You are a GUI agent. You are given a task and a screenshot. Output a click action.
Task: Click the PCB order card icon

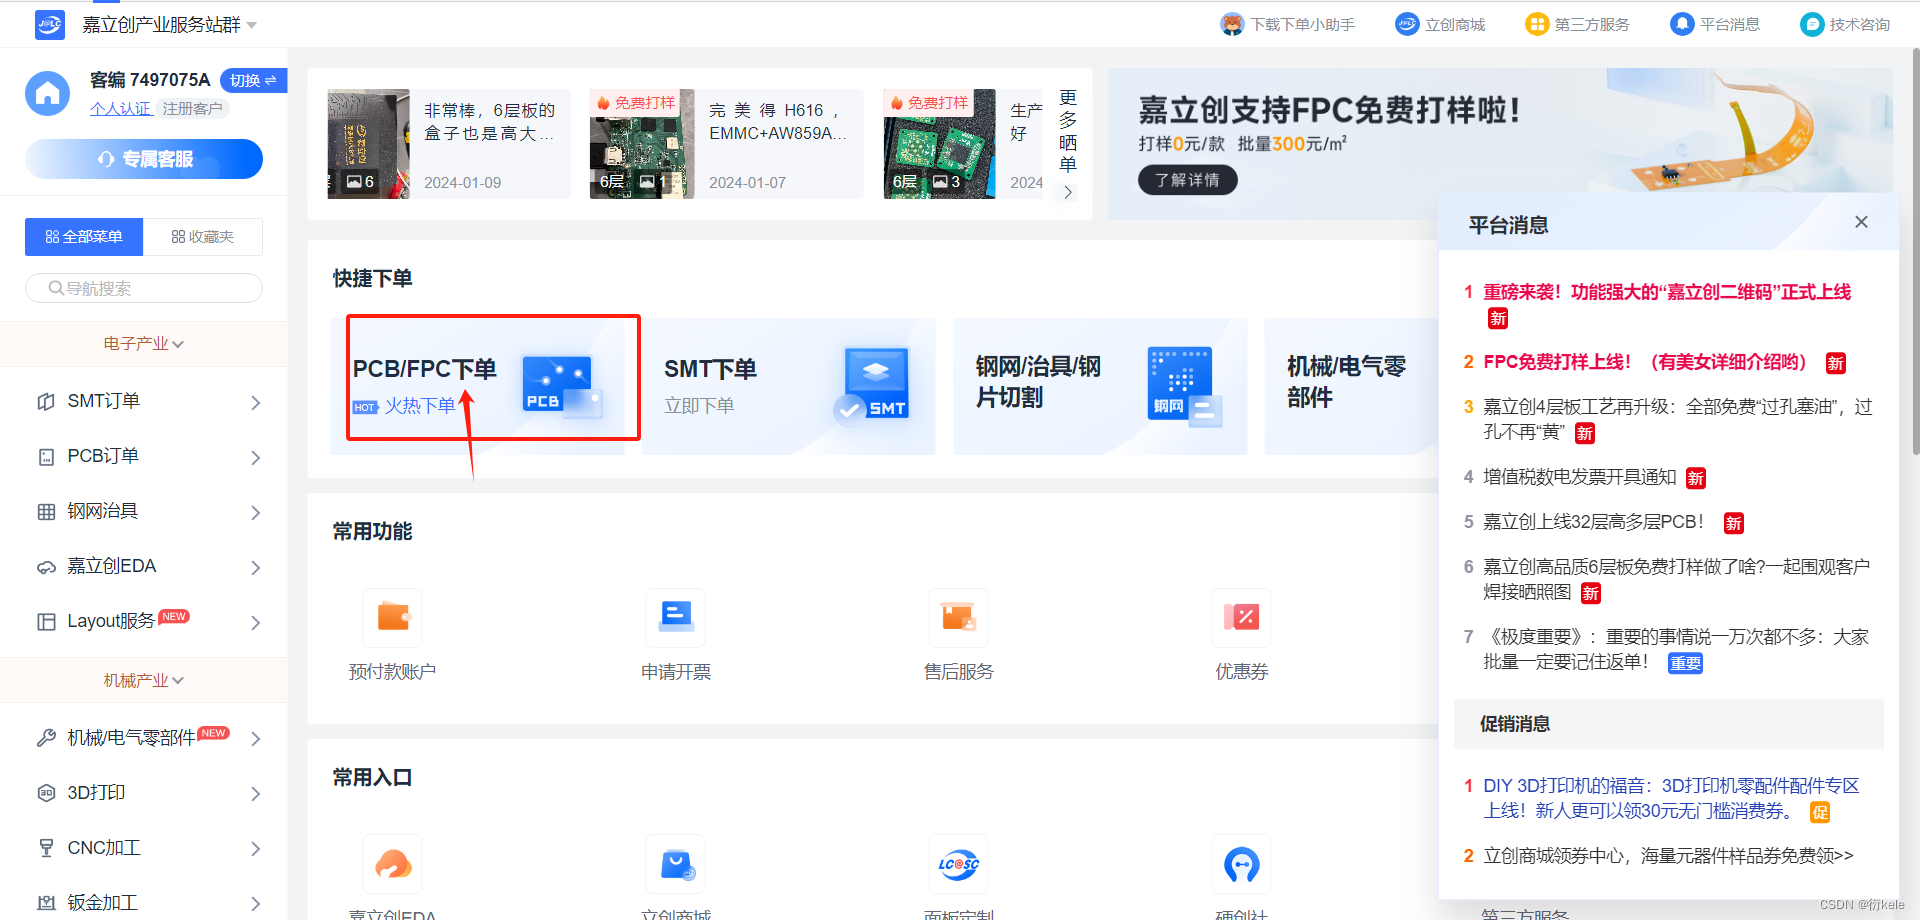point(562,386)
